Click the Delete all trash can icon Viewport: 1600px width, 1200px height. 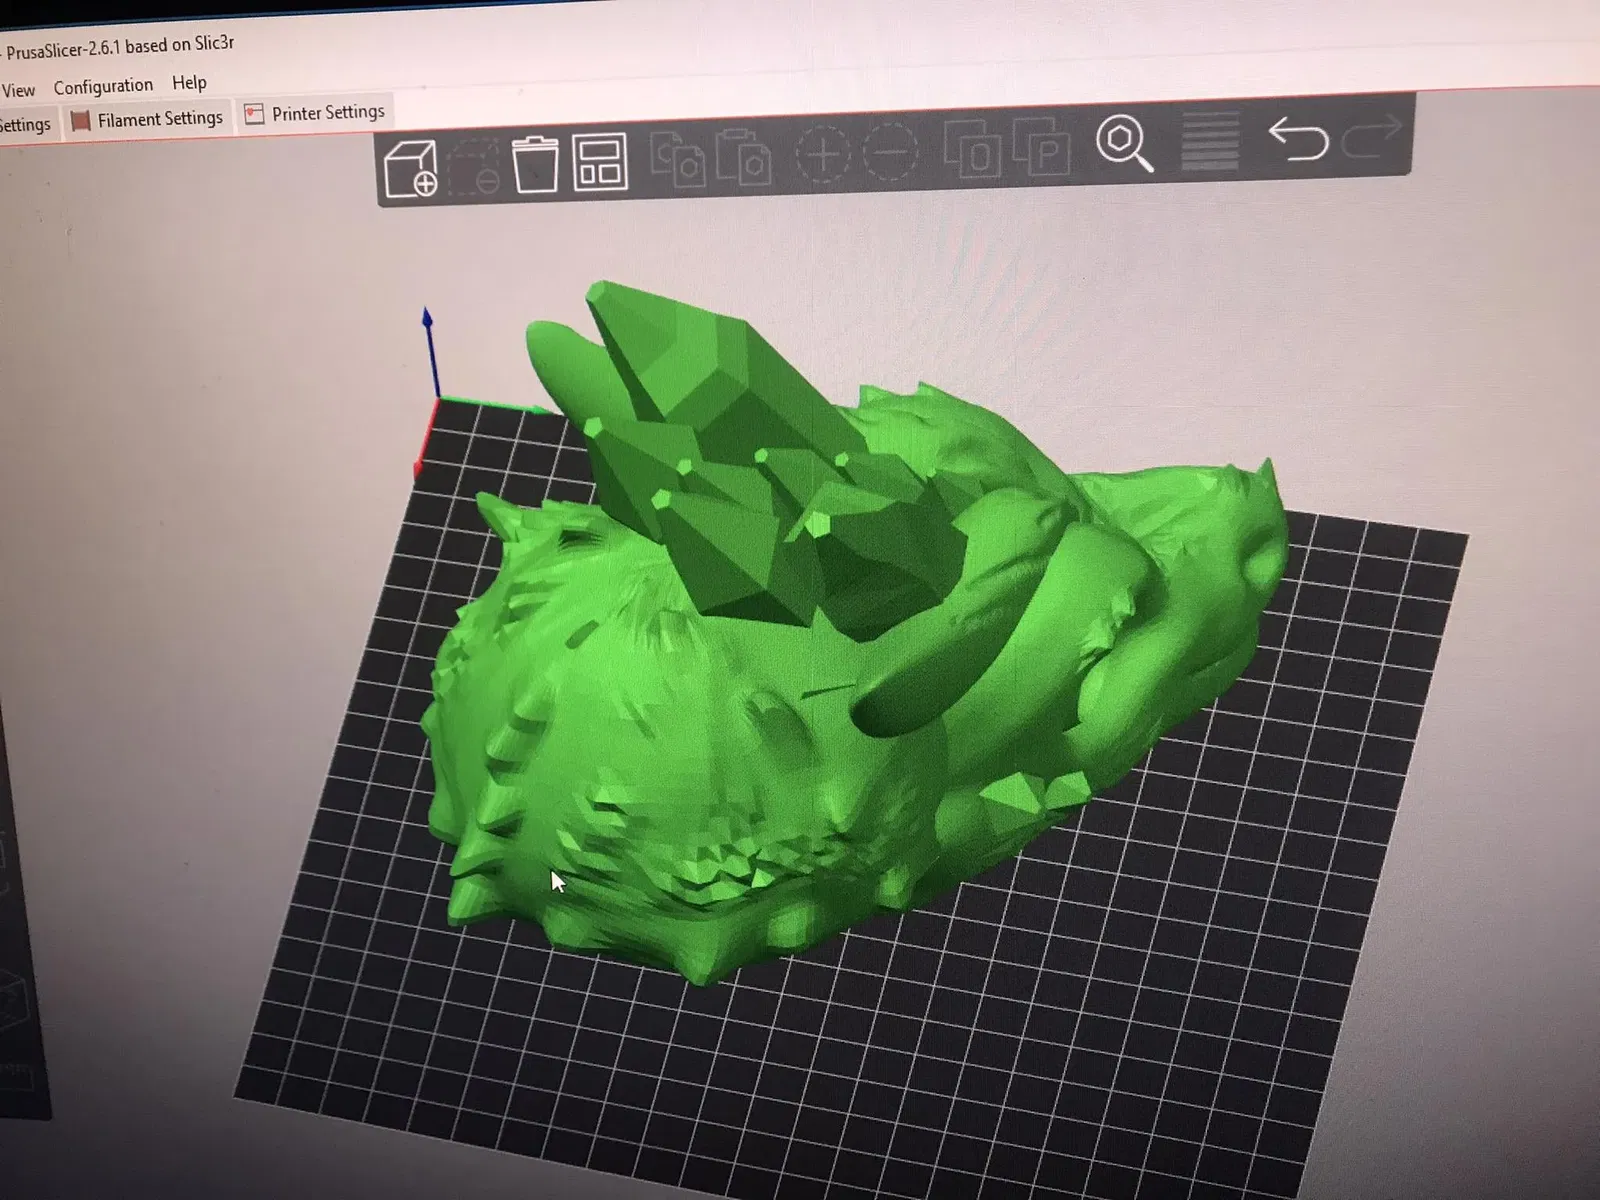coord(535,164)
